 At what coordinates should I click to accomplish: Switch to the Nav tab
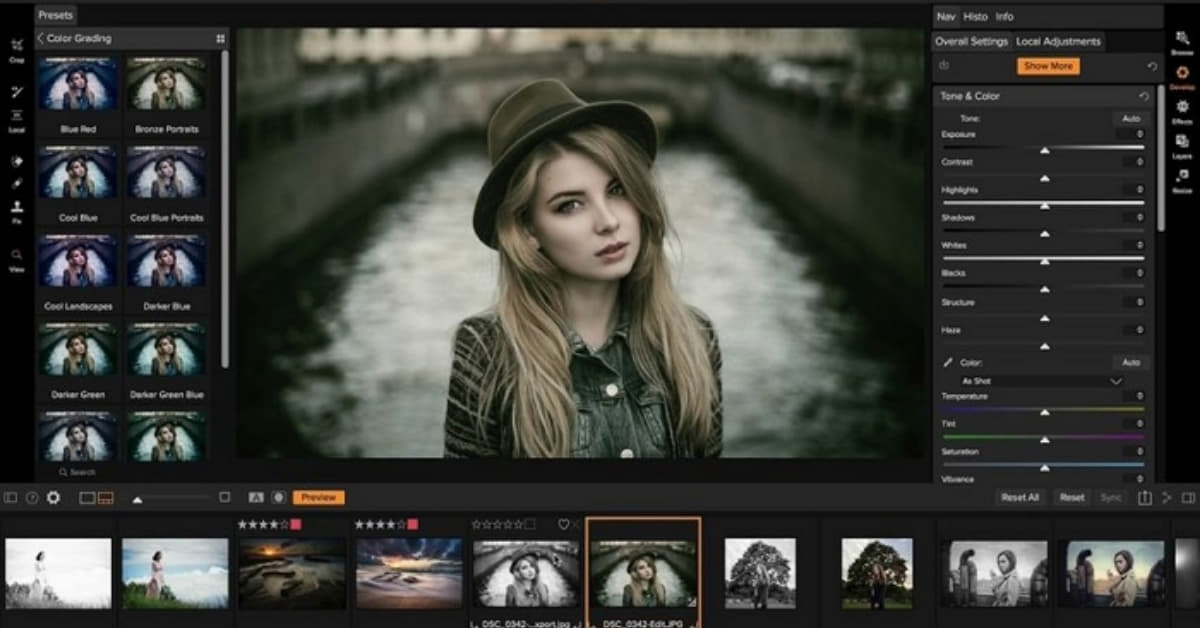[x=945, y=16]
